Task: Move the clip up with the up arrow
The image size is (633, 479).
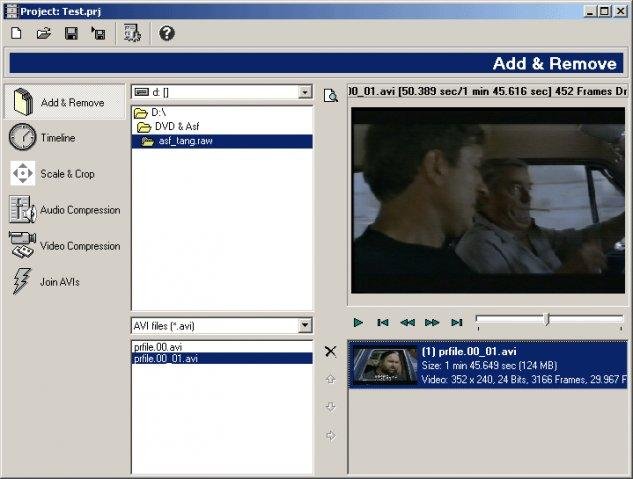Action: (330, 379)
